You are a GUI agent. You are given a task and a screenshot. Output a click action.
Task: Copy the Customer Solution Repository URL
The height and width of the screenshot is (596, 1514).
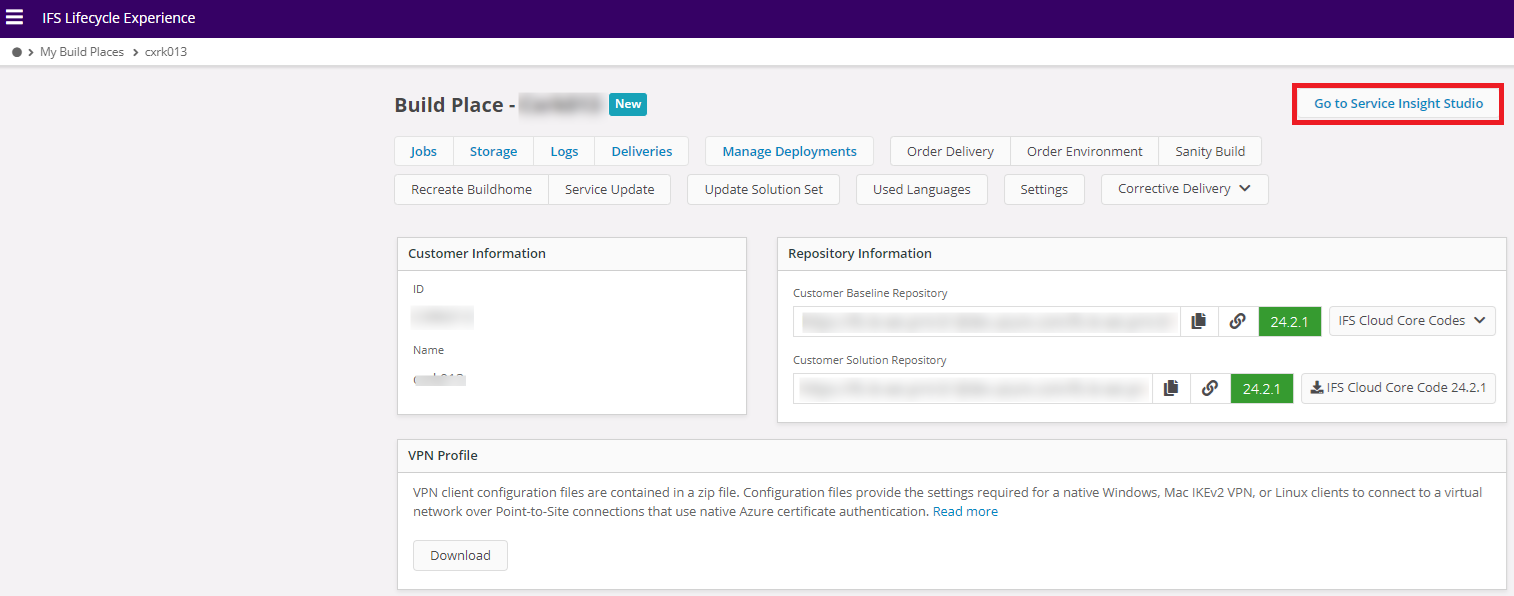pyautogui.click(x=1171, y=388)
